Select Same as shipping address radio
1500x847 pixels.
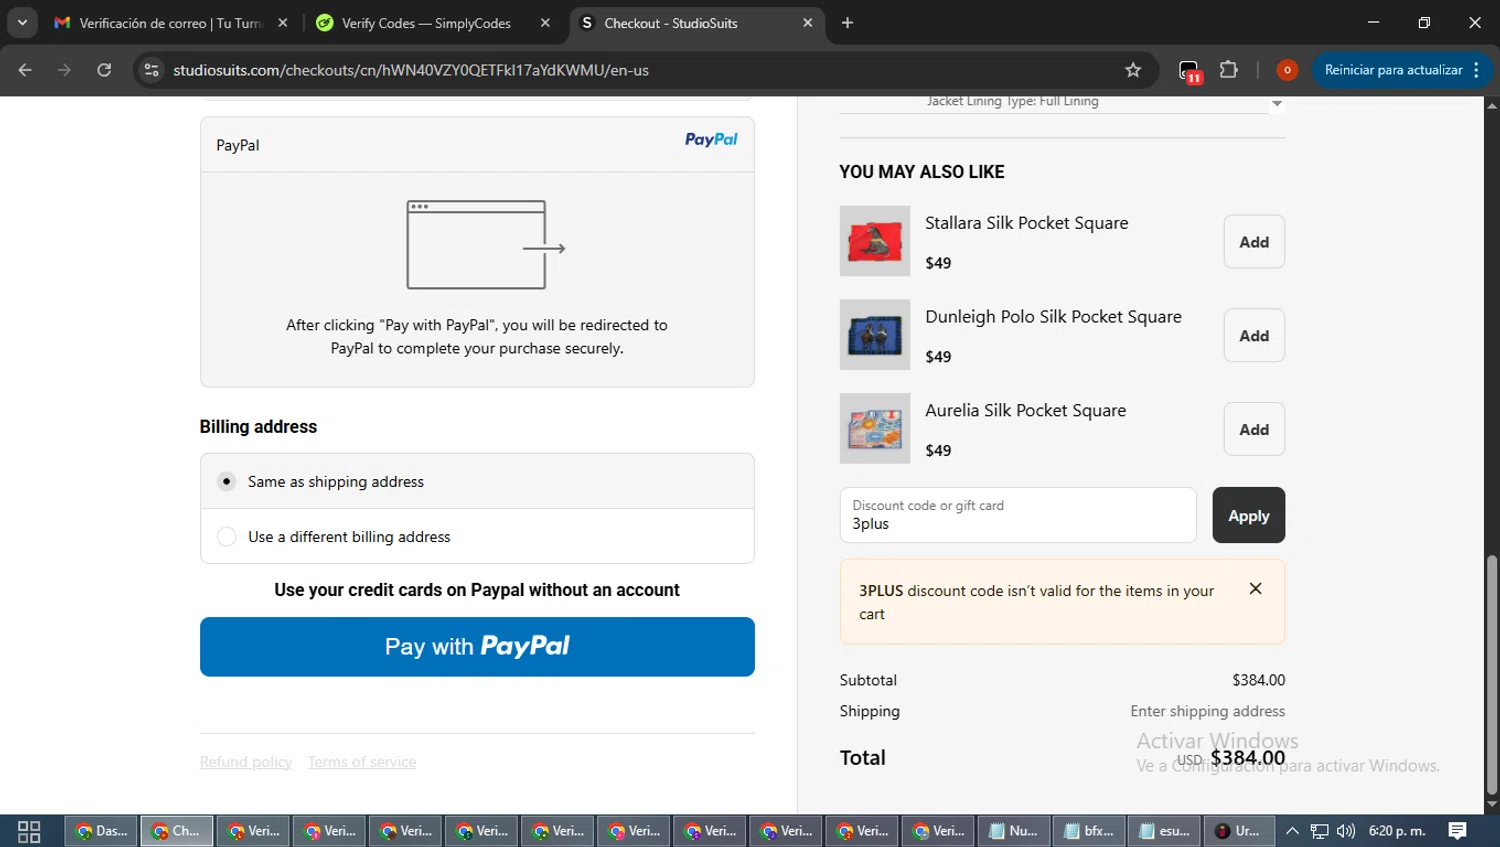227,481
